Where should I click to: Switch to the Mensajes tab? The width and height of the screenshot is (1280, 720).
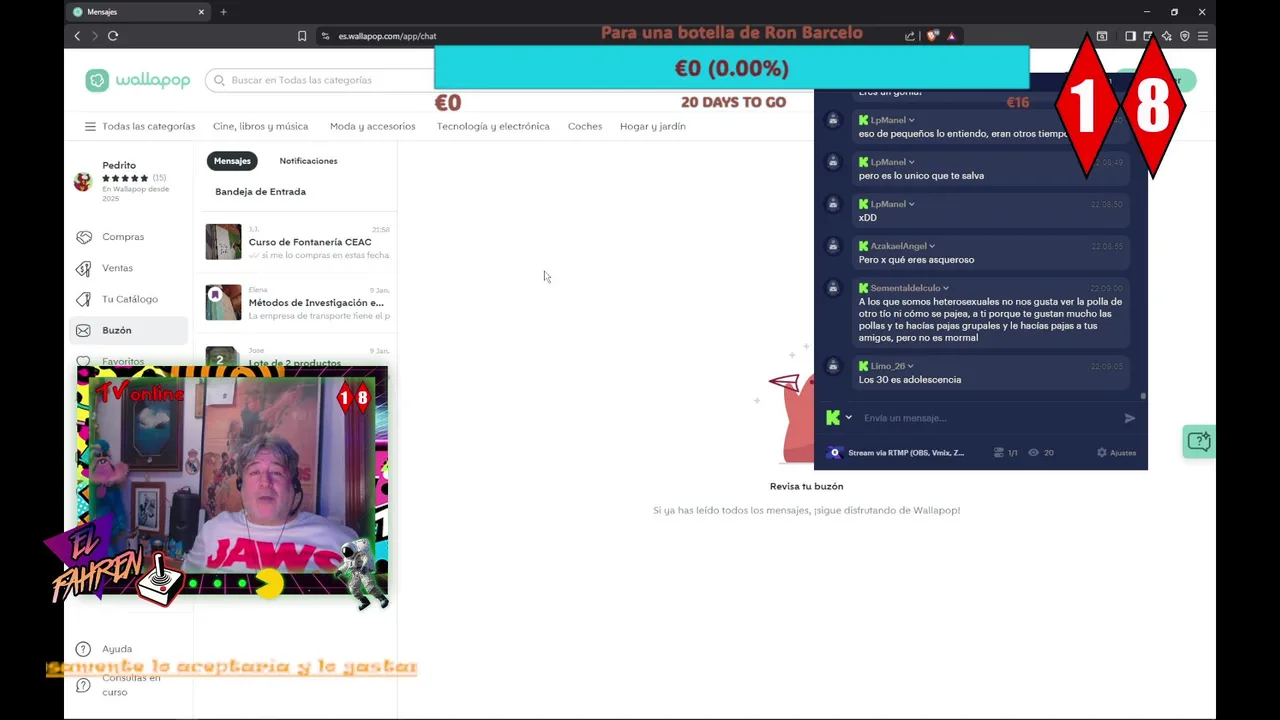click(x=232, y=161)
